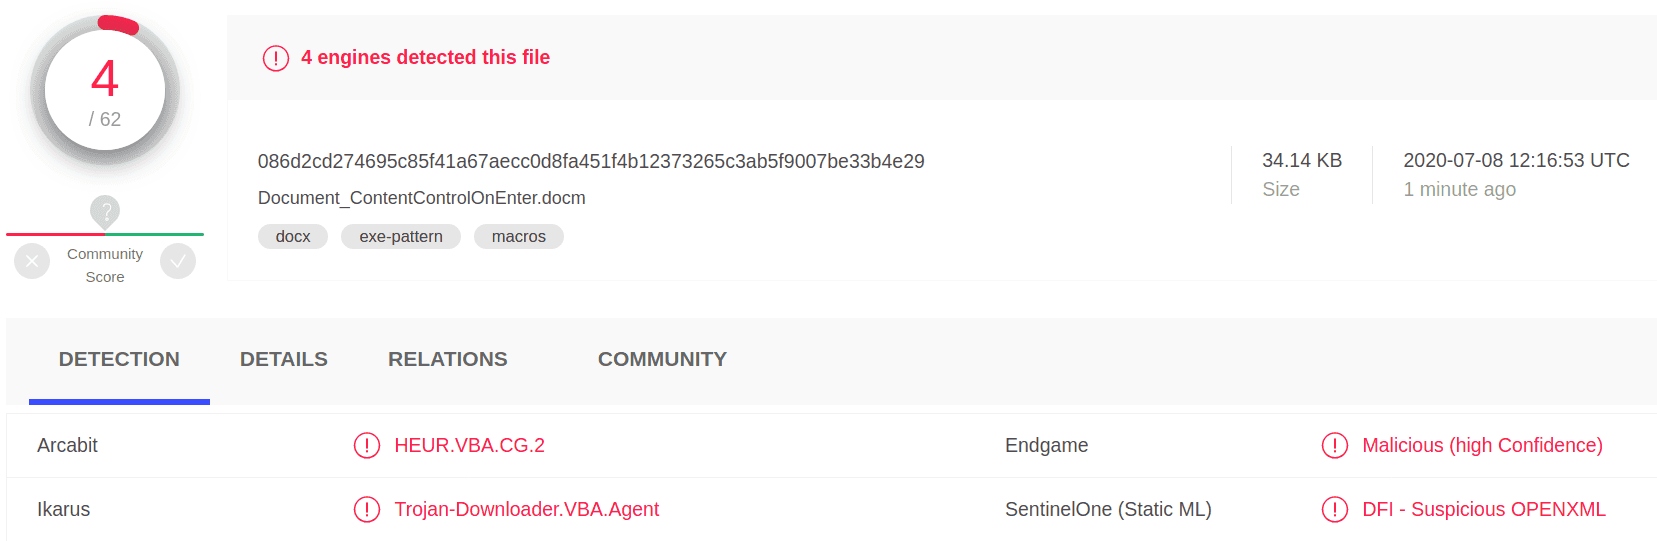Click the Trojan-Downloader.VBA.Agent detection label
Viewport: 1657px width, 541px height.
point(526,509)
